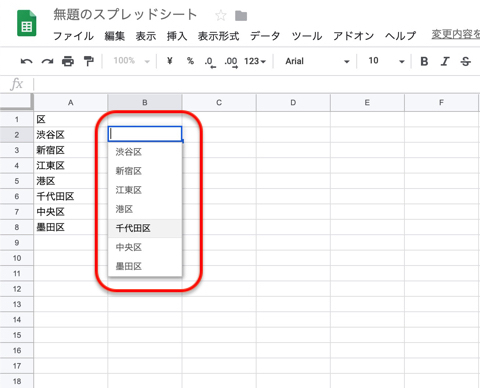Choose 中央区 from the dropdown list

(145, 247)
